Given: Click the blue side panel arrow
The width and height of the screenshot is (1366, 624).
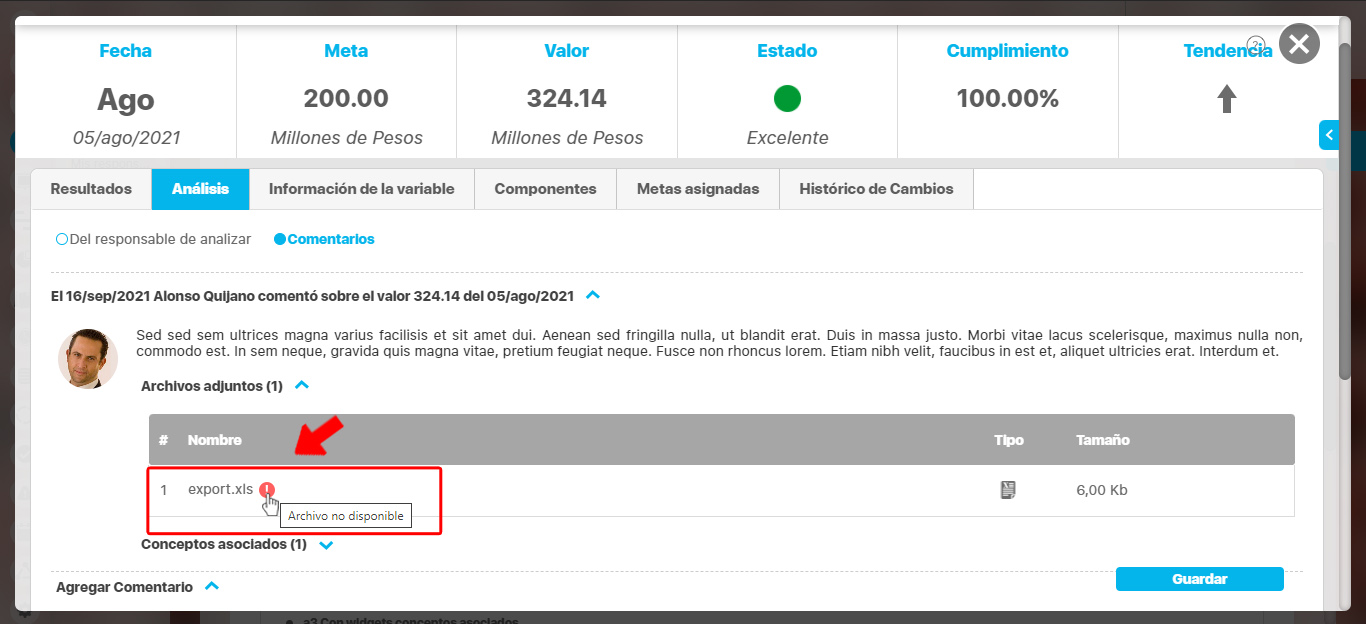Looking at the screenshot, I should point(1329,134).
